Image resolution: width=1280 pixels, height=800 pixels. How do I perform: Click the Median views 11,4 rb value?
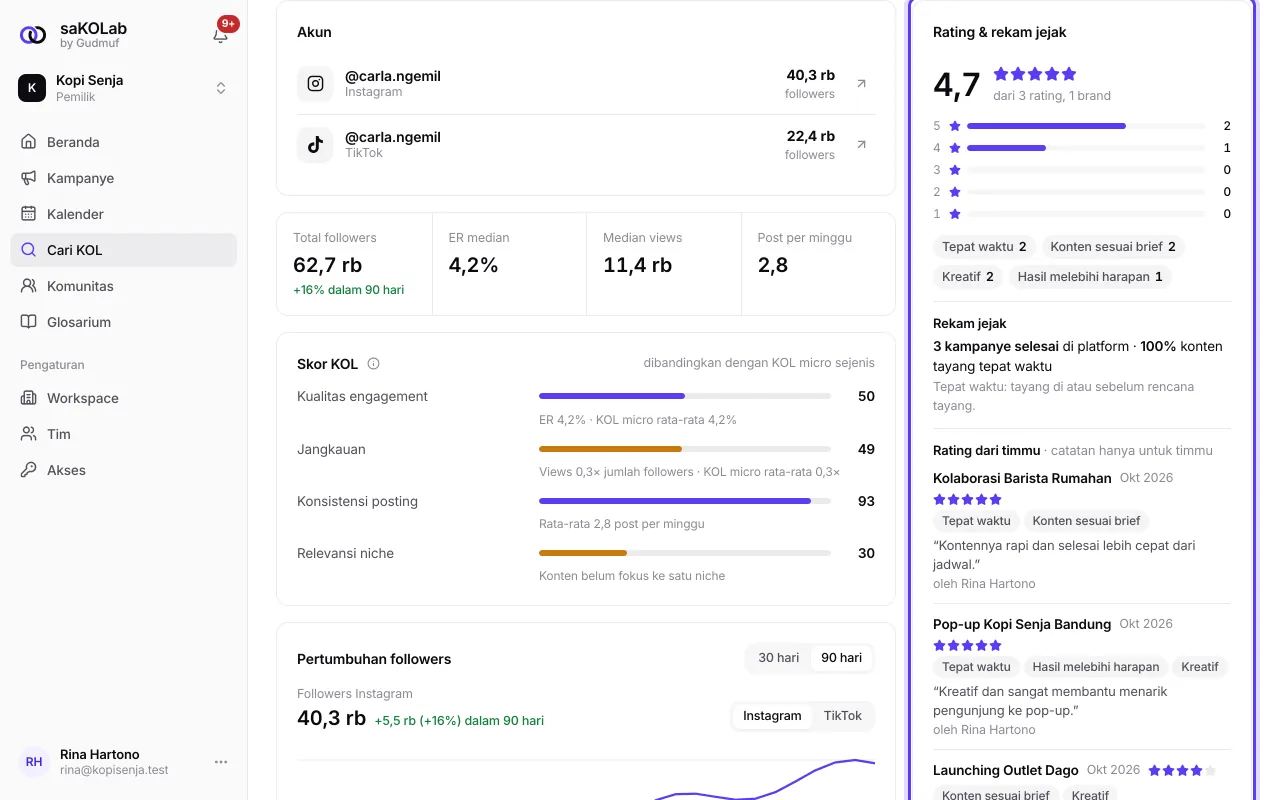[638, 265]
